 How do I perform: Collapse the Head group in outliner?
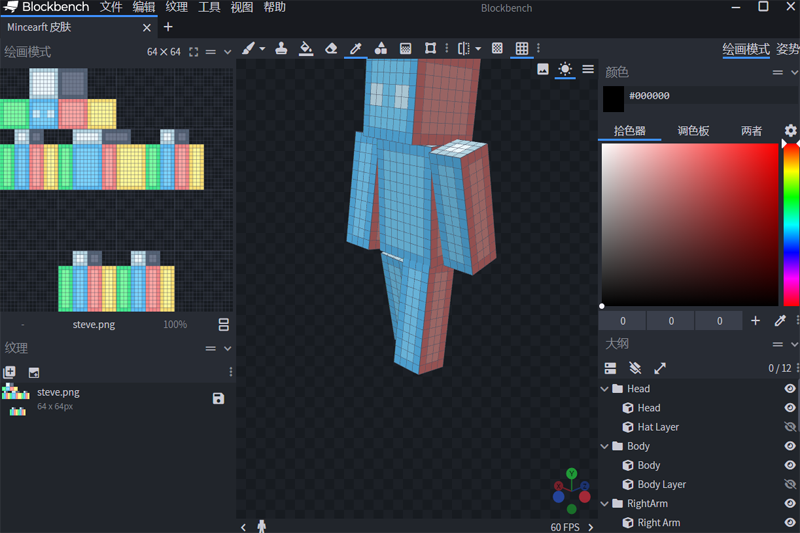pos(604,389)
